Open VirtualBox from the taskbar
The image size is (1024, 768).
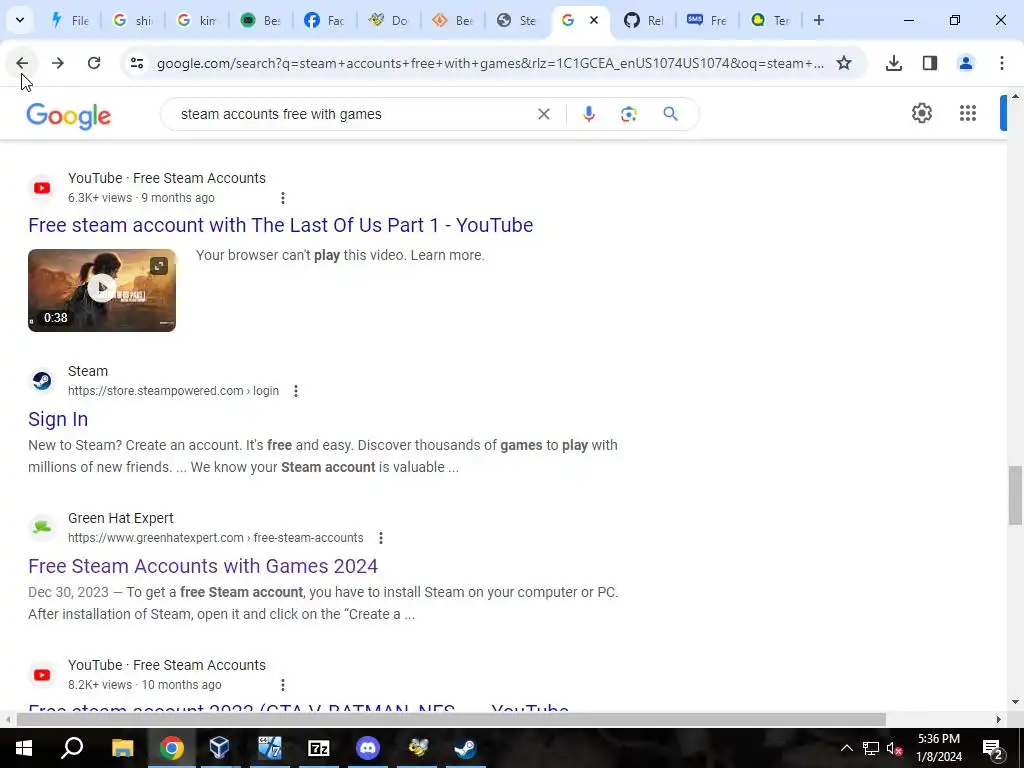[220, 748]
